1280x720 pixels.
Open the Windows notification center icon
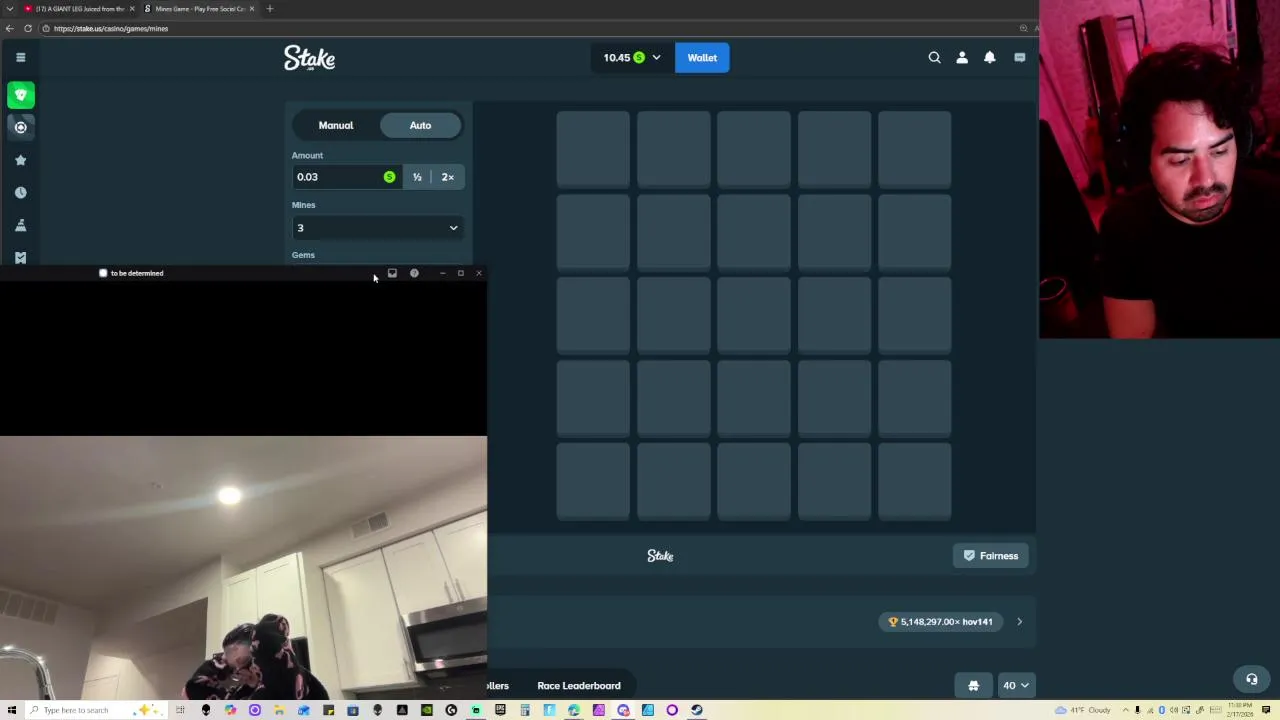click(1268, 710)
